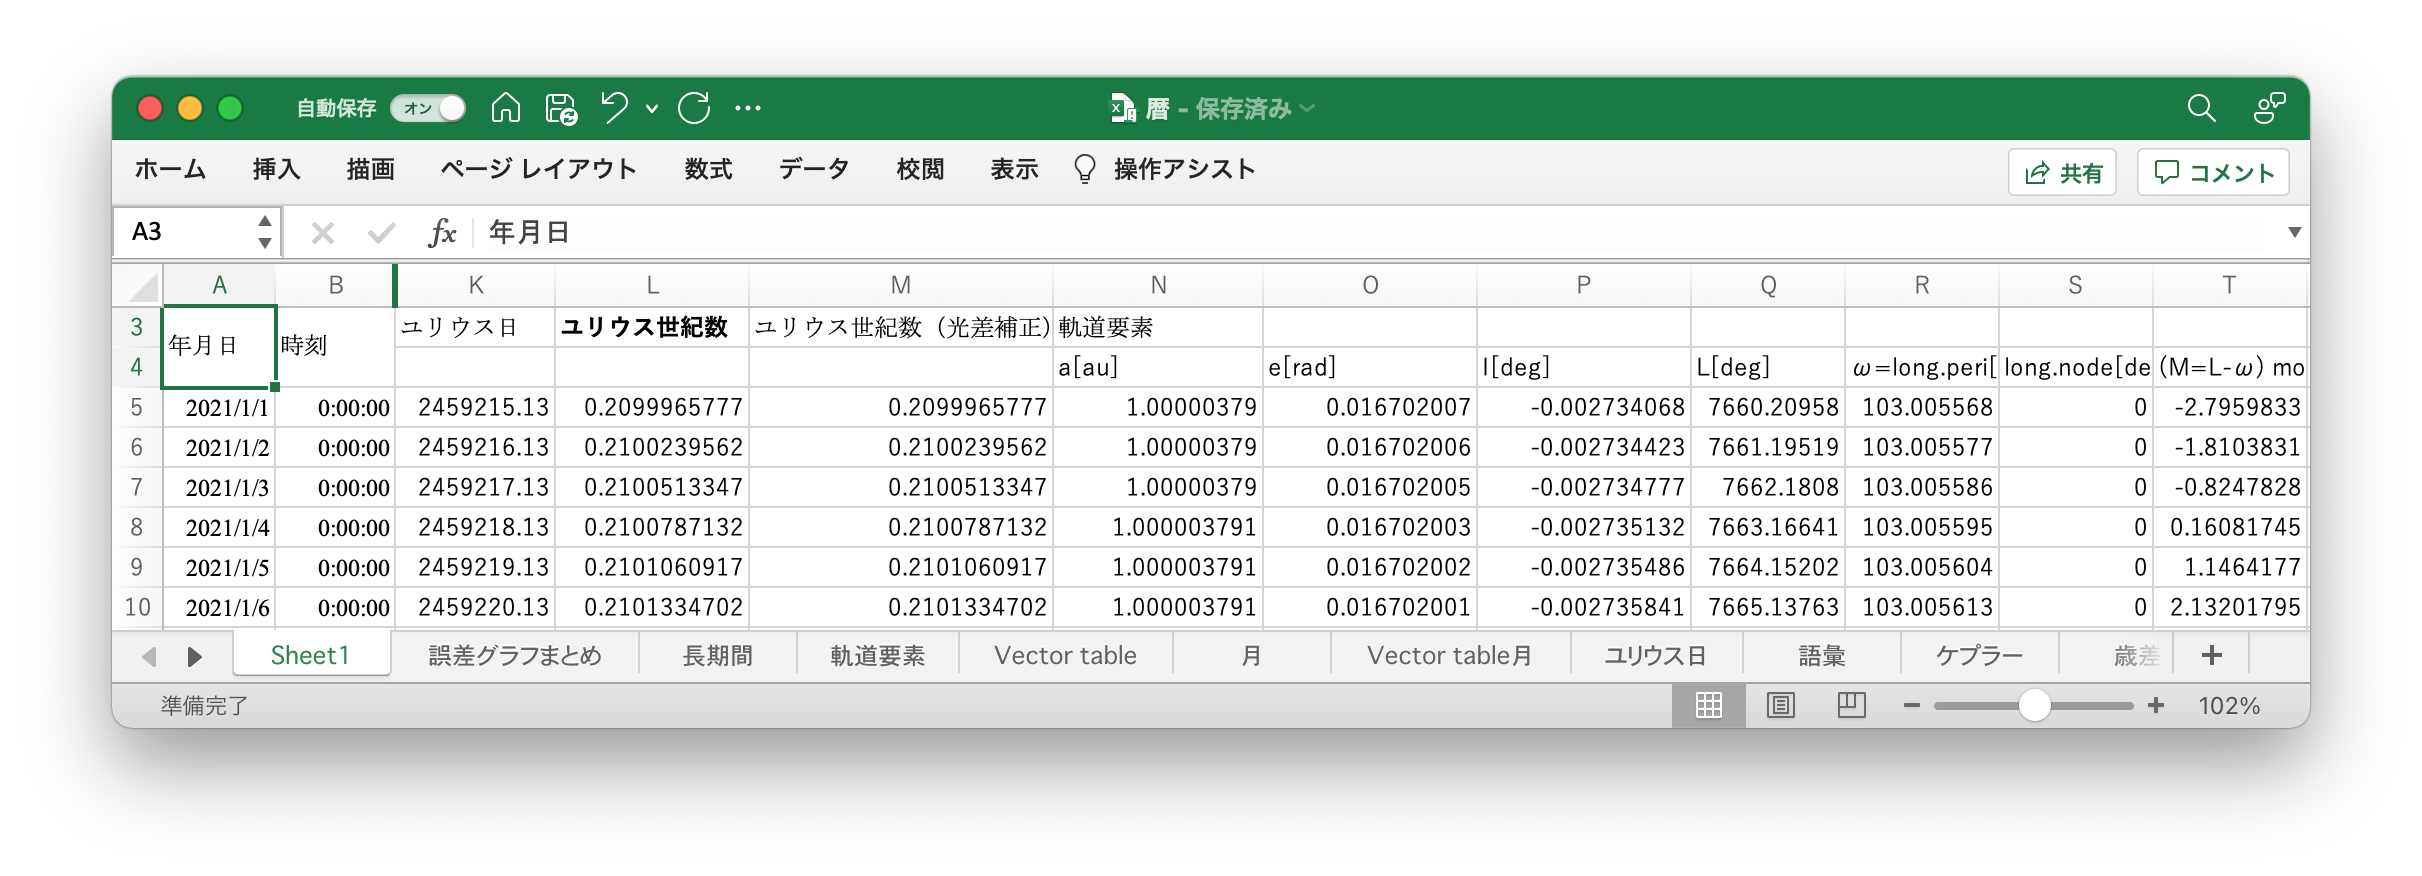Click cell with bold ユリウス世紀数
The image size is (2422, 876).
tap(652, 327)
